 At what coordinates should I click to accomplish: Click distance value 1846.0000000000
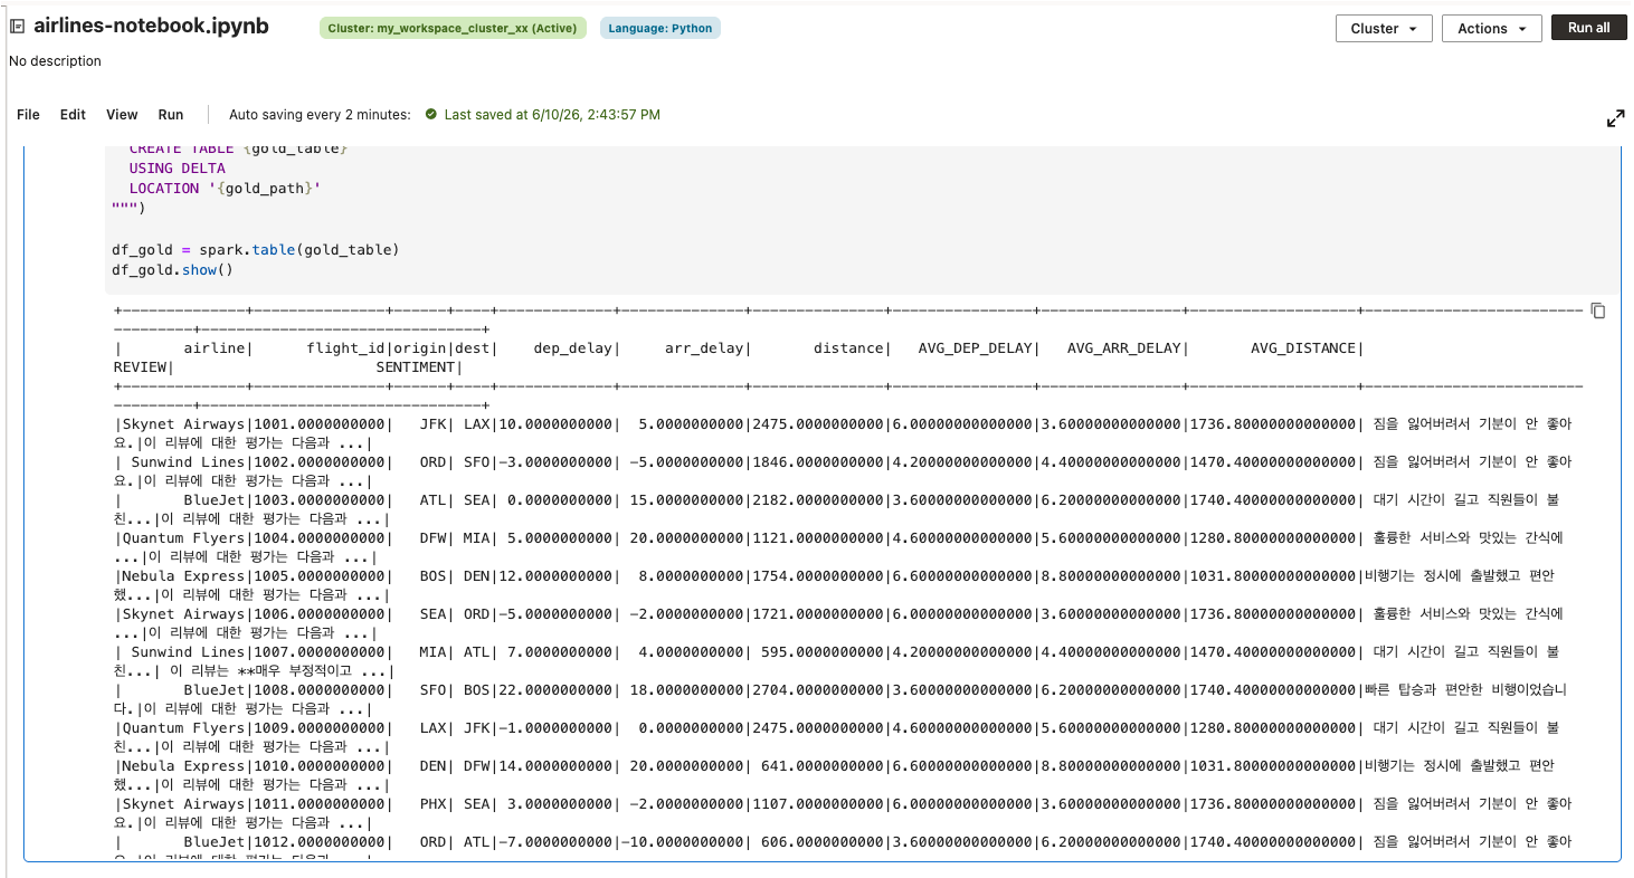818,462
